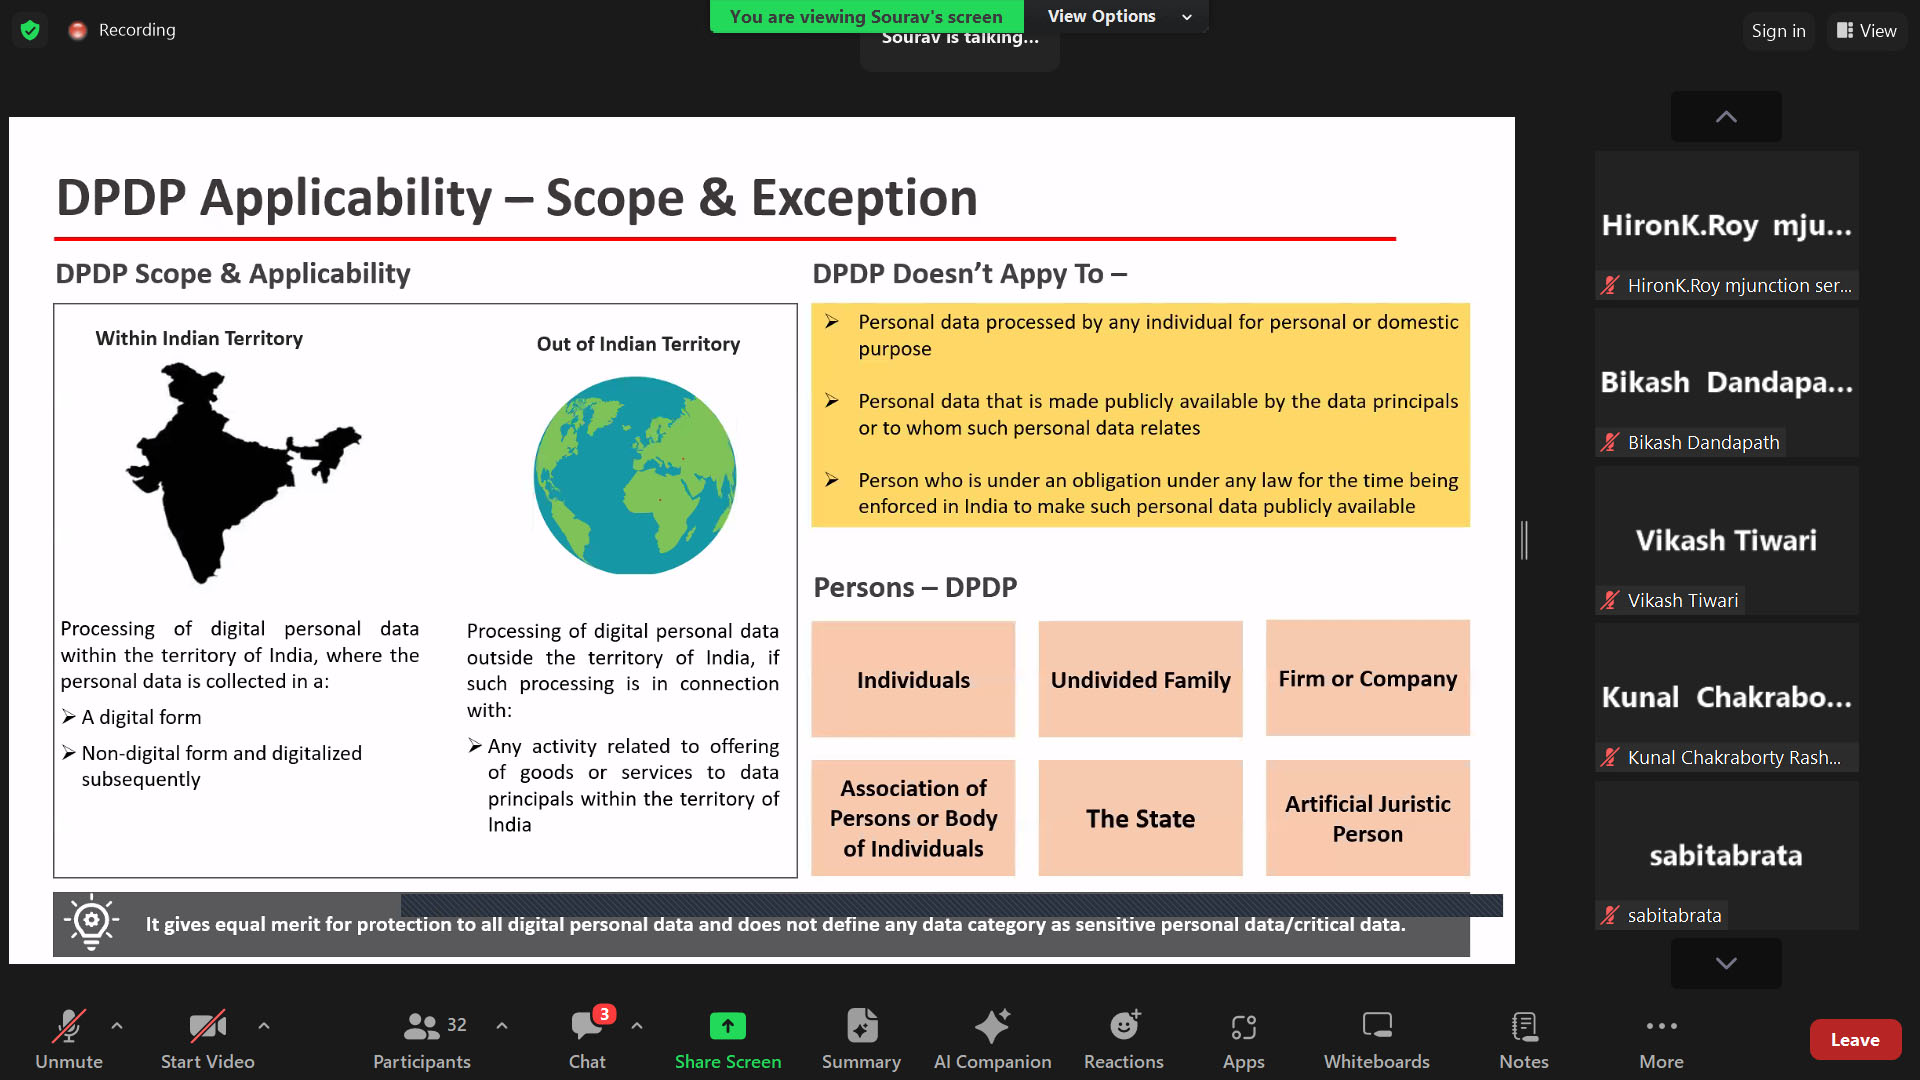The width and height of the screenshot is (1920, 1080).
Task: Open the meeting Summary
Action: tap(861, 1039)
